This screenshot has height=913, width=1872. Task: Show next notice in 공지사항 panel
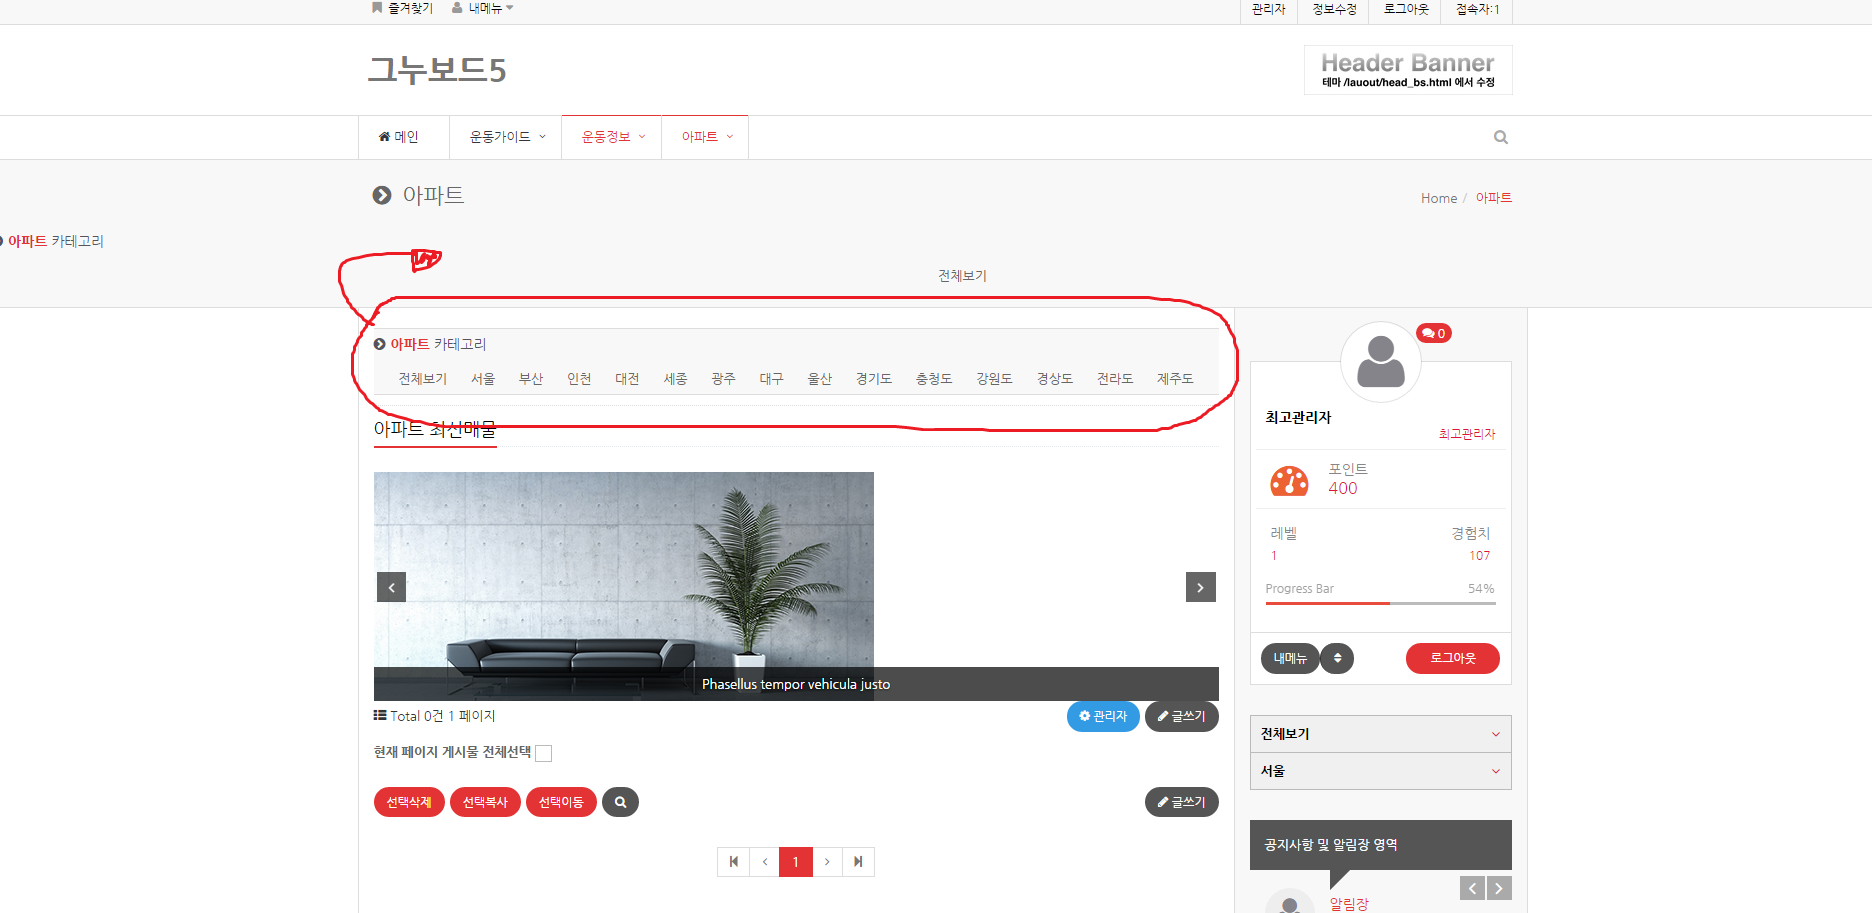tap(1498, 888)
